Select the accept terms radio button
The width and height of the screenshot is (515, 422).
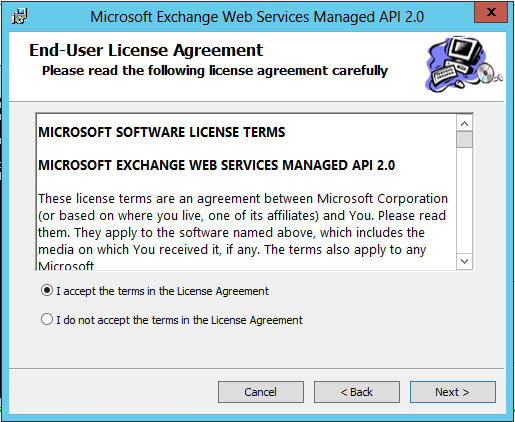coord(47,291)
